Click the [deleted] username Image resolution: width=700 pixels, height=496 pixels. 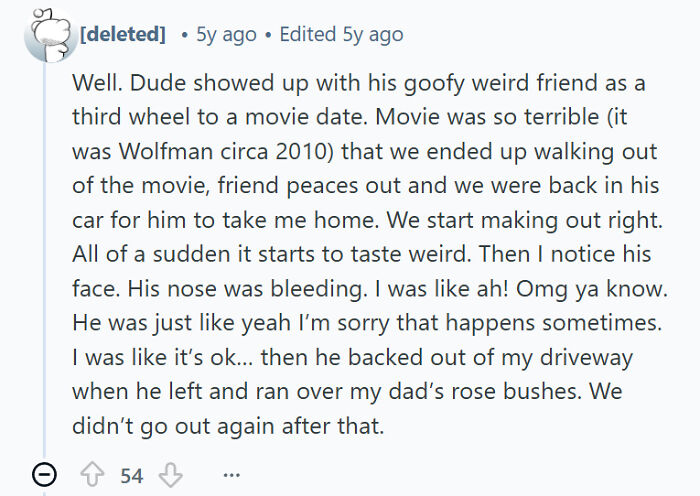(x=124, y=34)
